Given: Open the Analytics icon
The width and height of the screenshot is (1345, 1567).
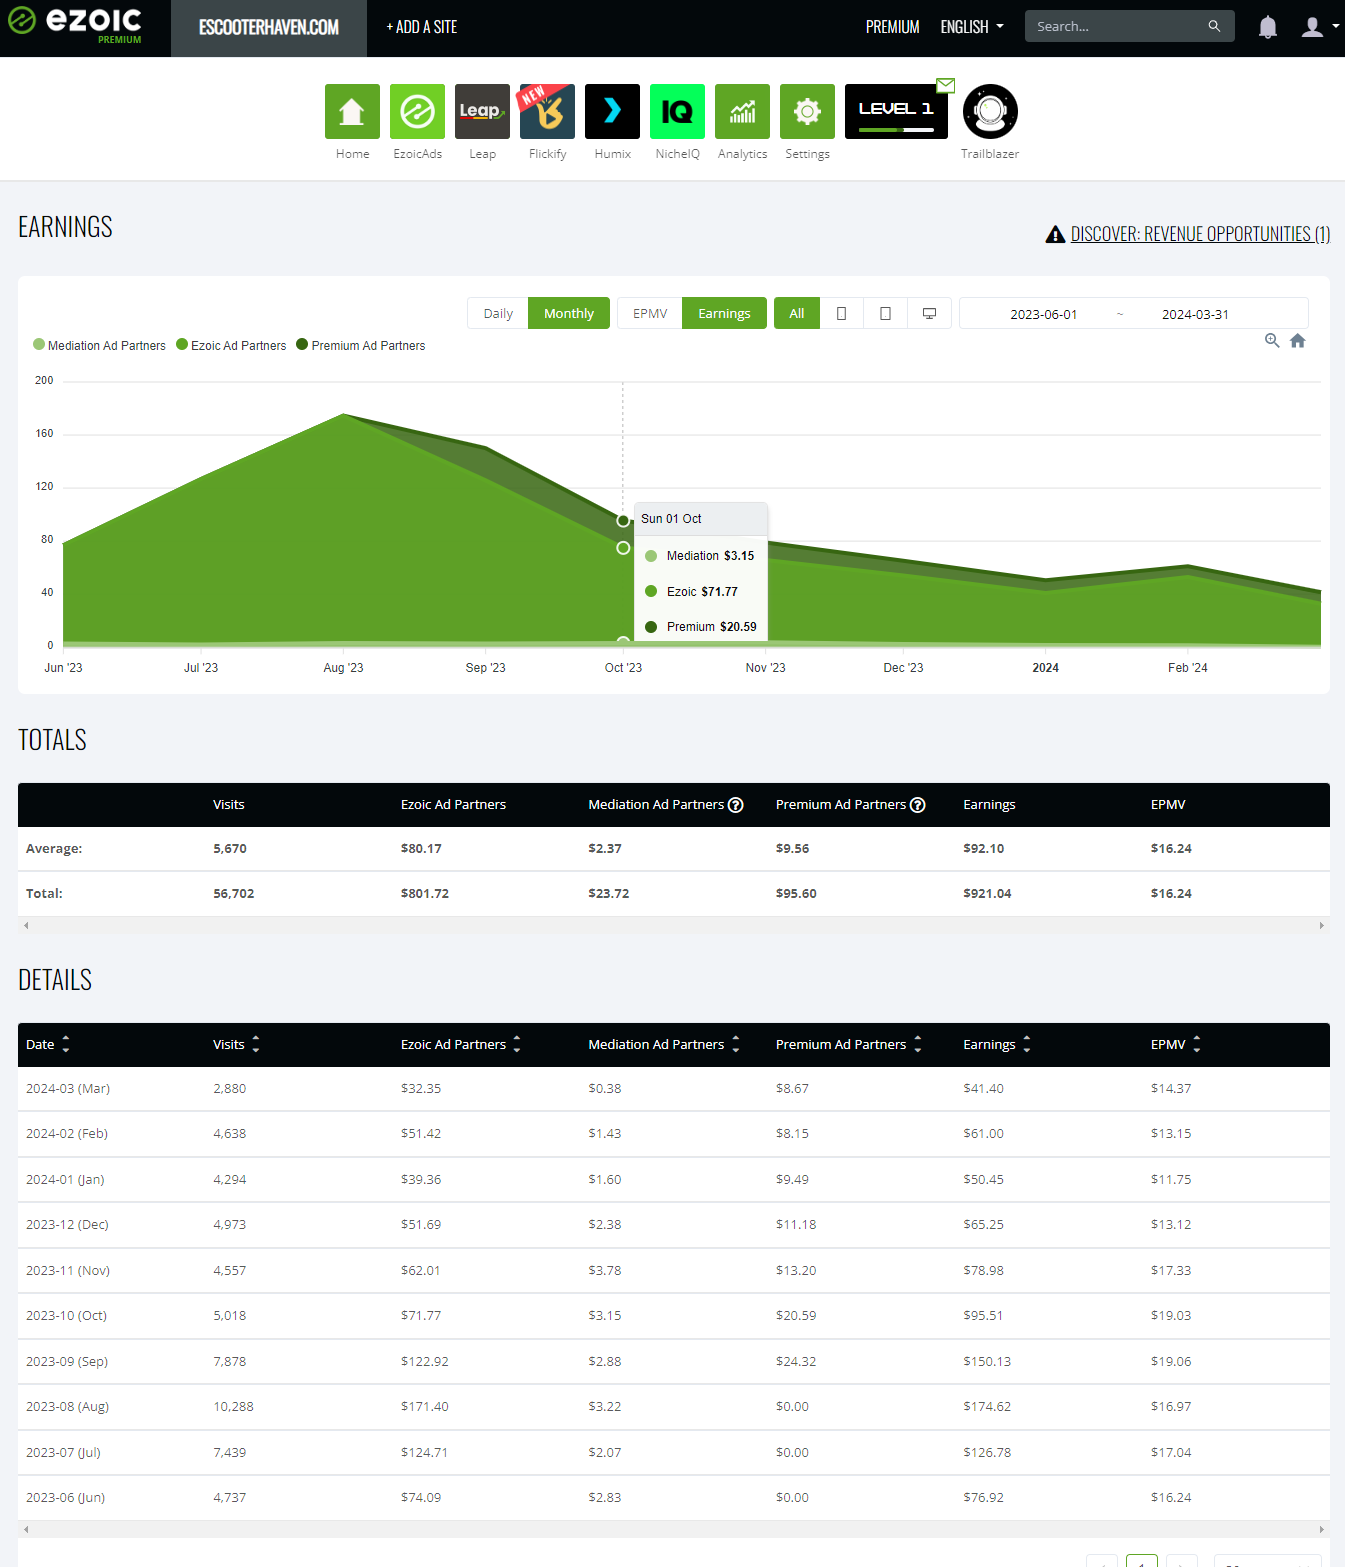Looking at the screenshot, I should (x=742, y=111).
